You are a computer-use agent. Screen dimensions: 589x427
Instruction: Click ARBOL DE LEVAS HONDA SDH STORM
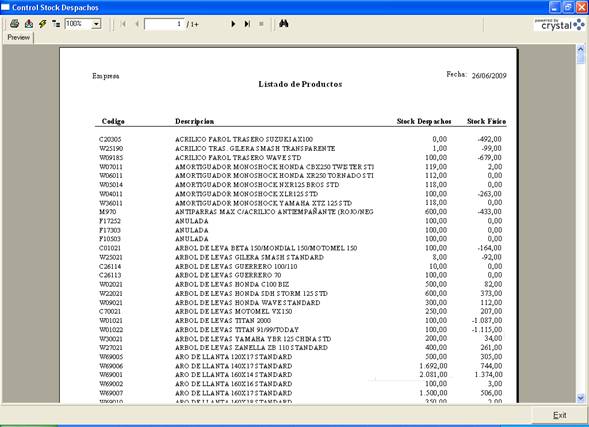pyautogui.click(x=251, y=293)
